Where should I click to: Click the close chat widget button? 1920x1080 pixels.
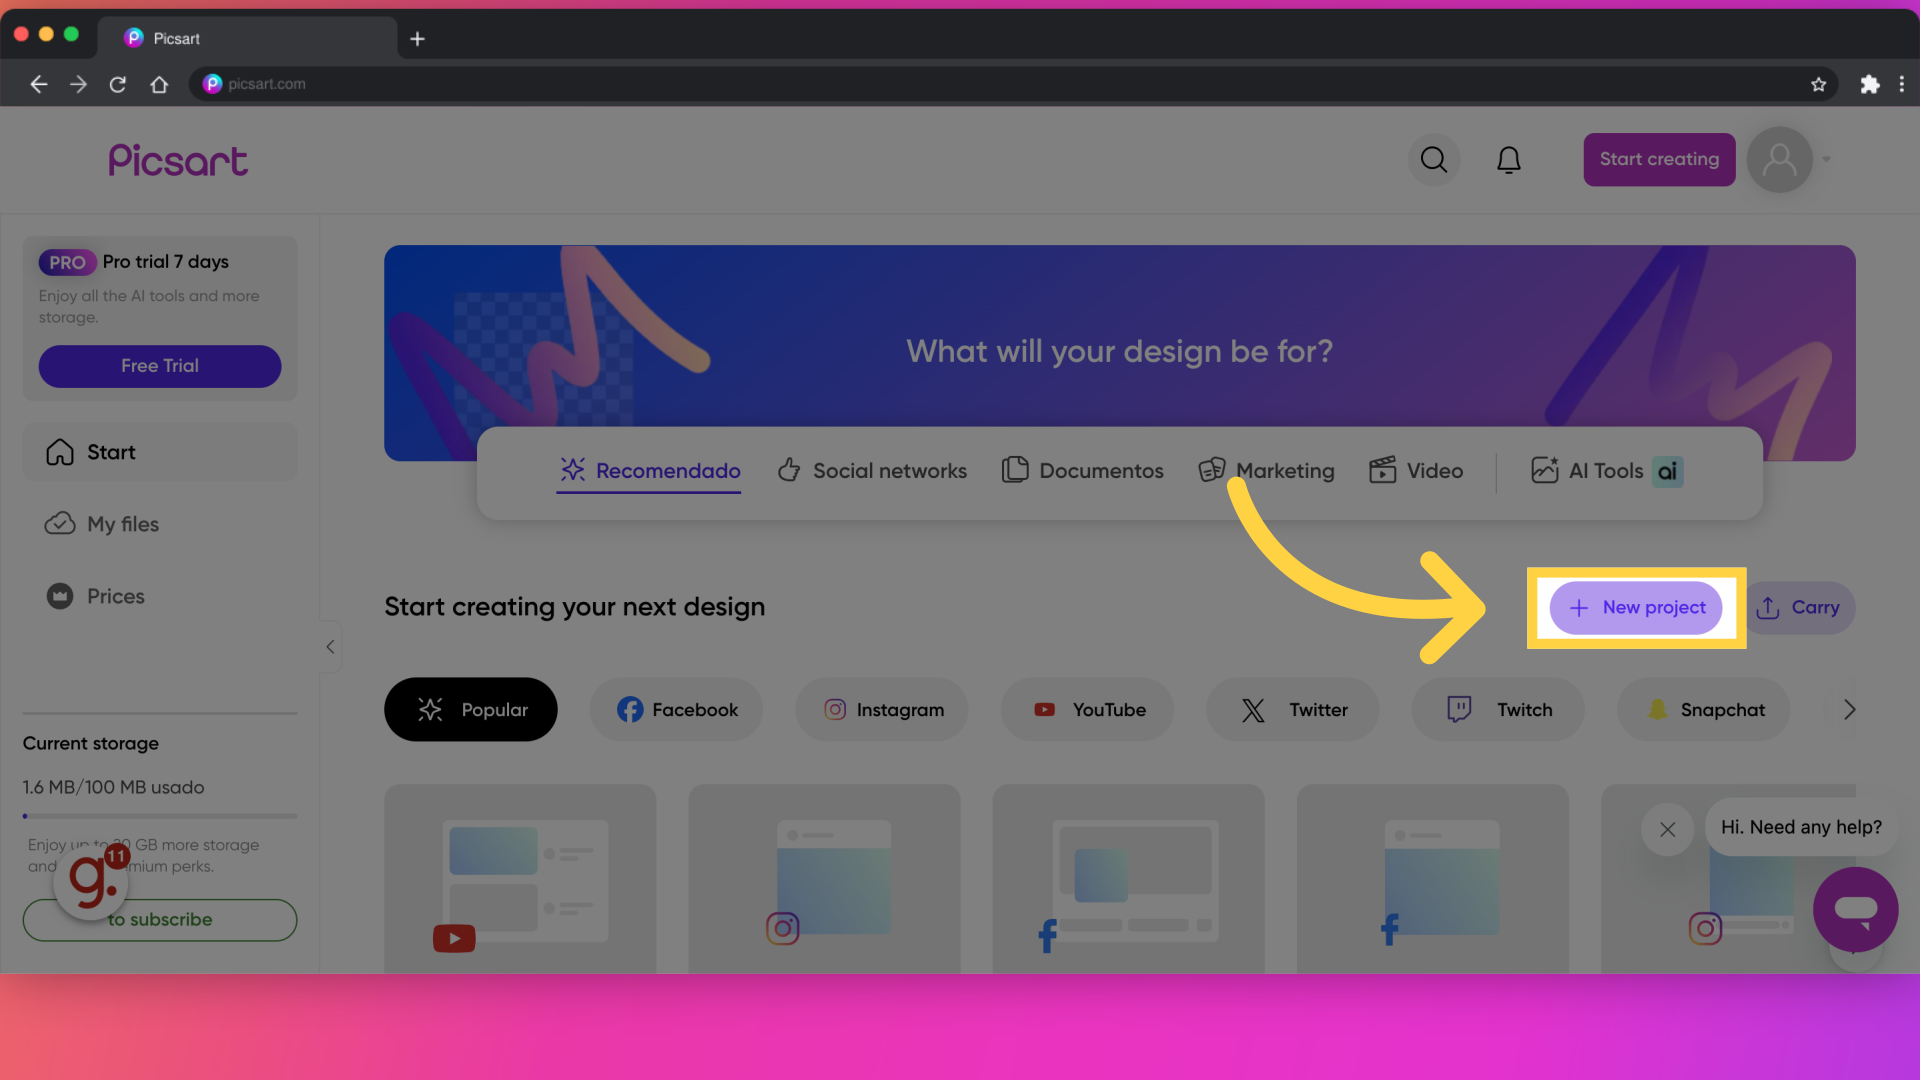click(1667, 828)
